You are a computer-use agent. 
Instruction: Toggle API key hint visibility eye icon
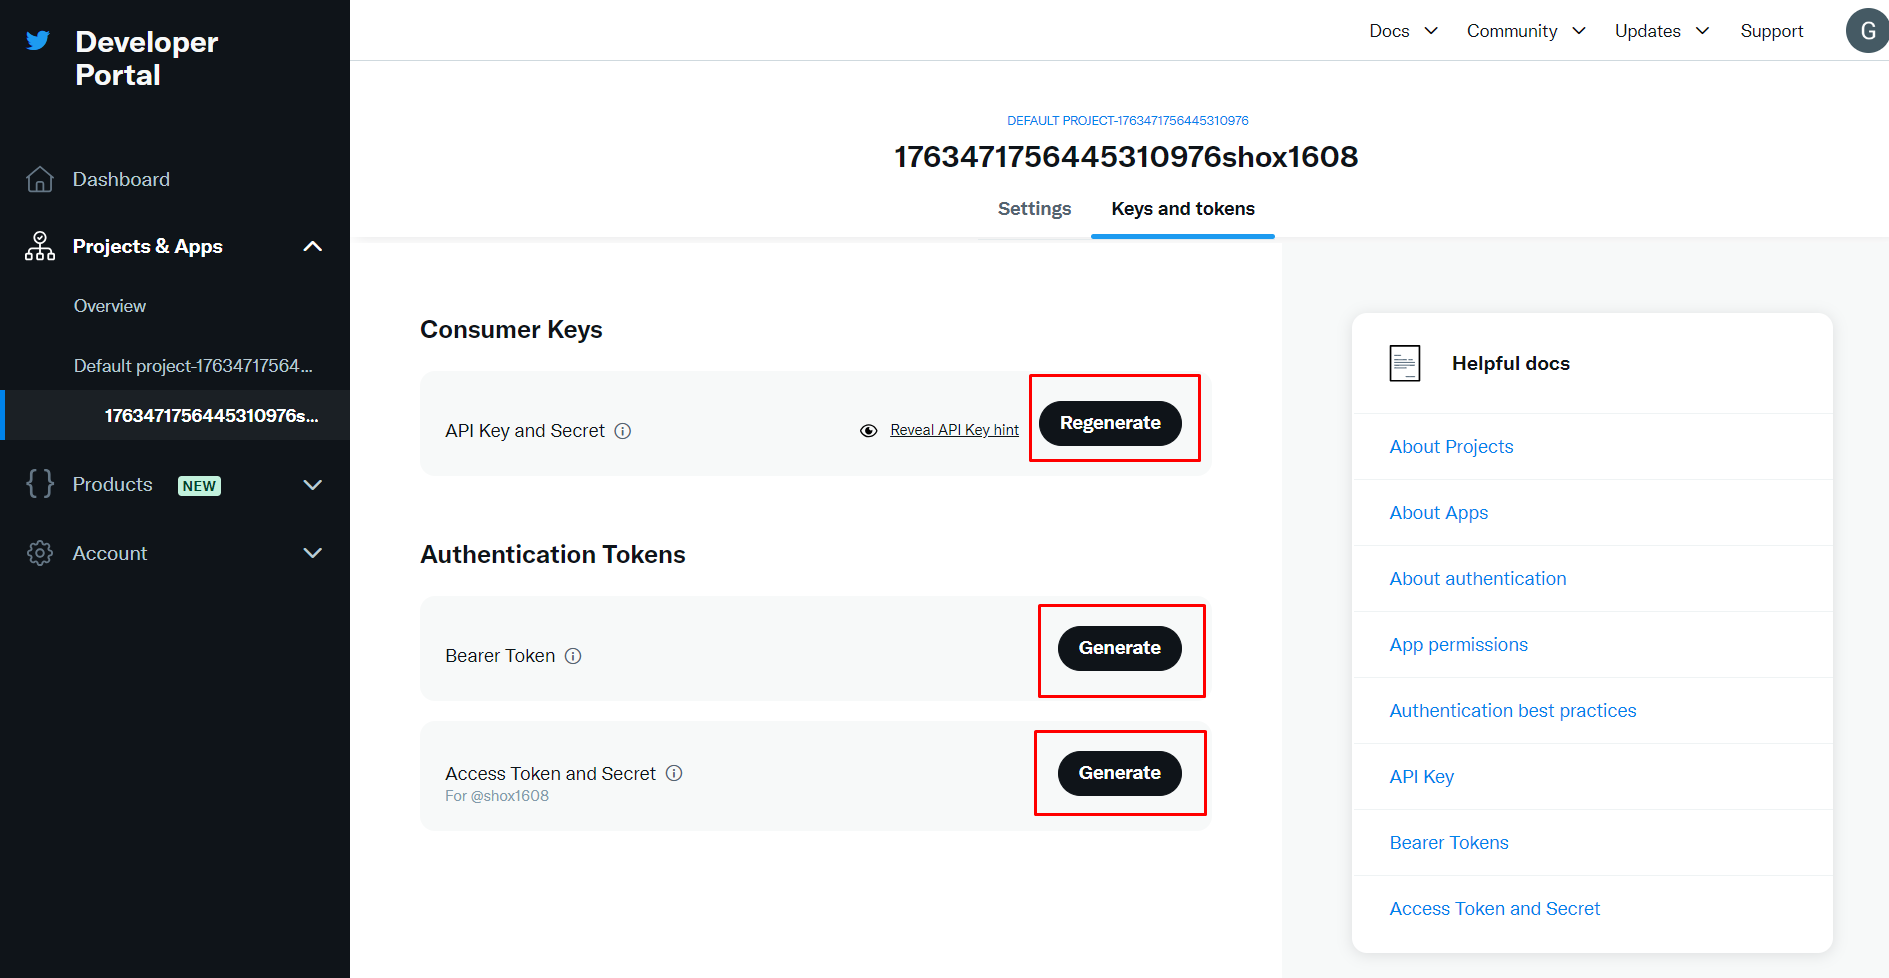[x=869, y=431]
